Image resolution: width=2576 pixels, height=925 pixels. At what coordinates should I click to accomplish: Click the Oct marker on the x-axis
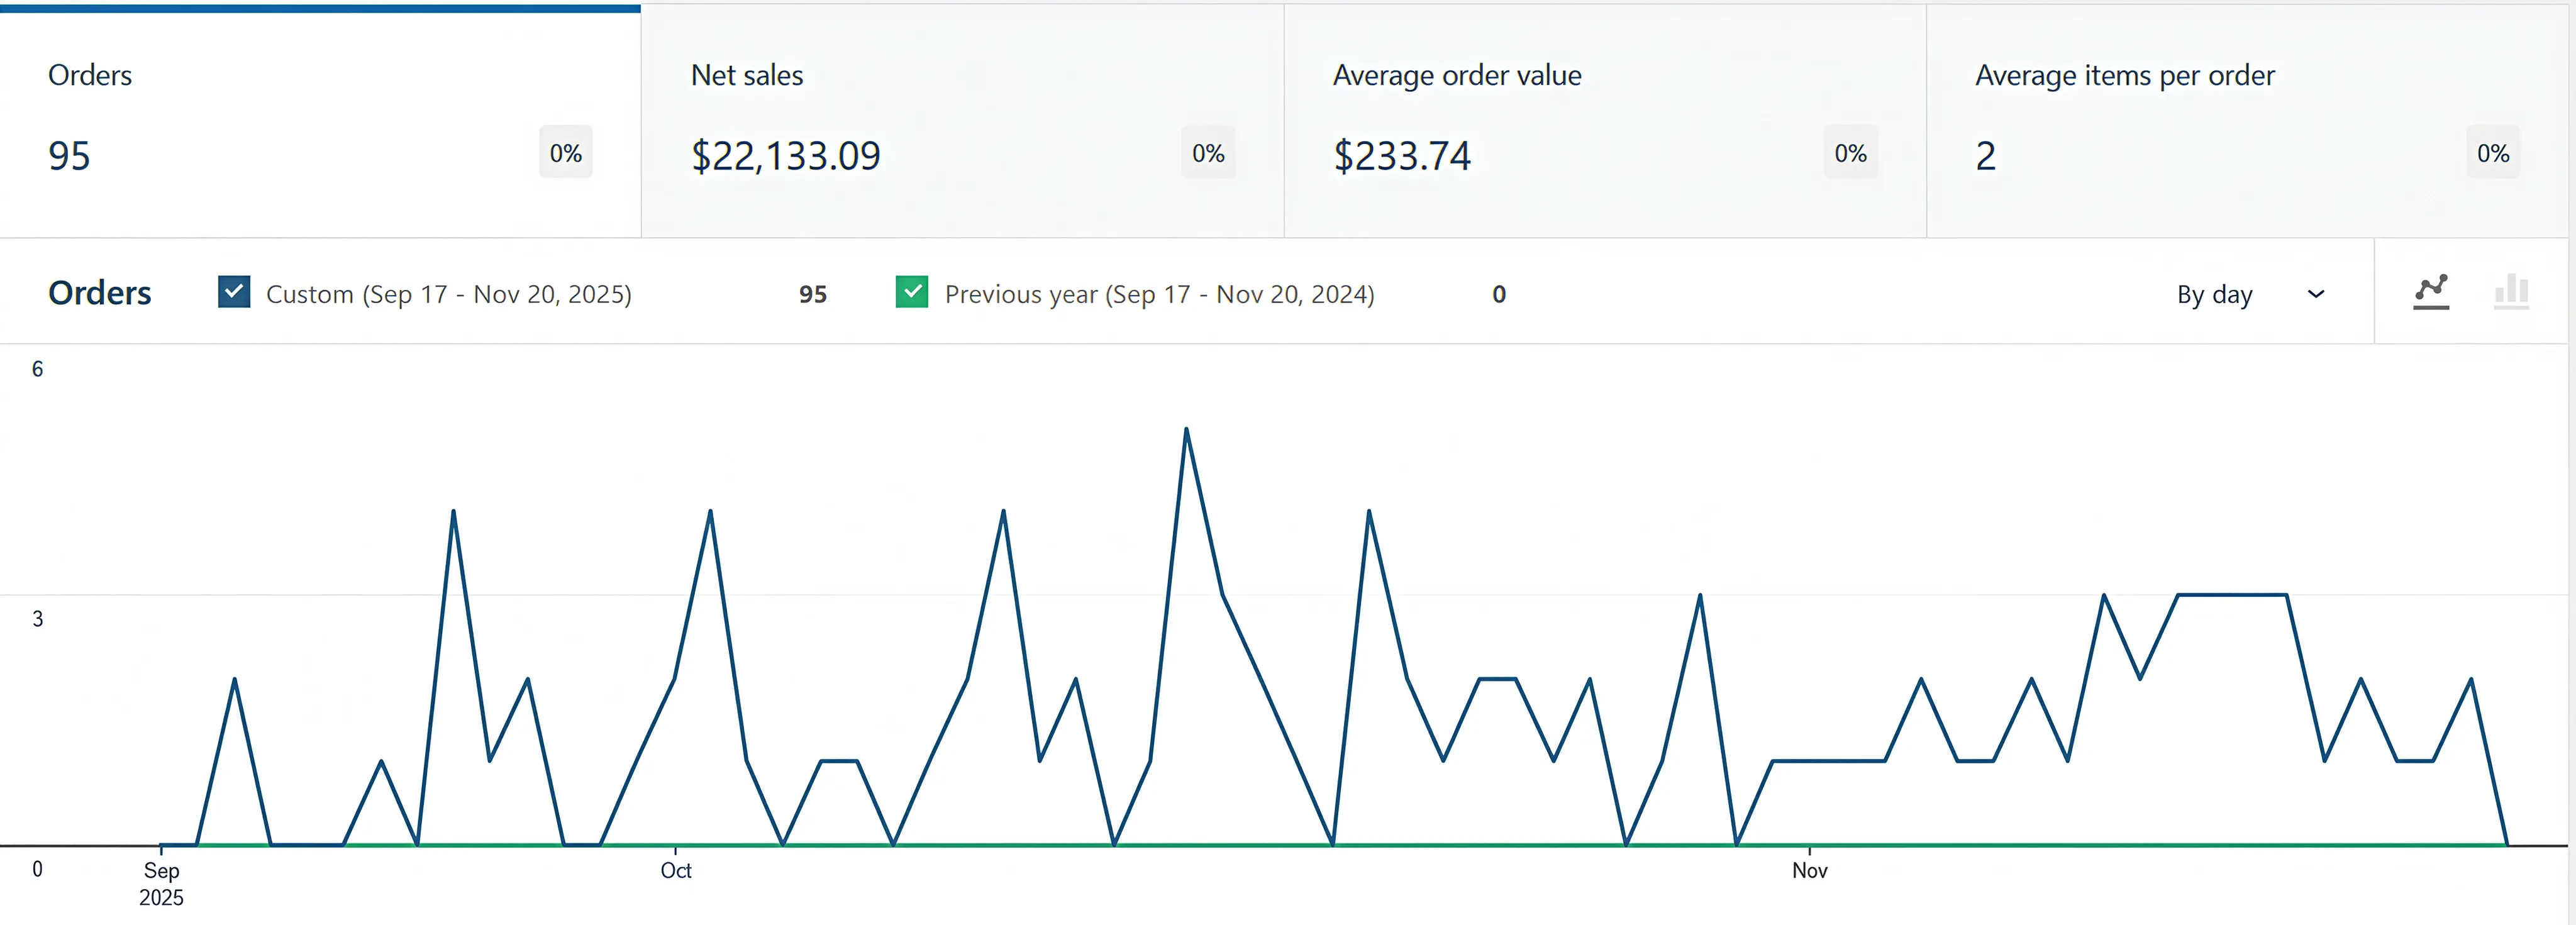tap(676, 869)
